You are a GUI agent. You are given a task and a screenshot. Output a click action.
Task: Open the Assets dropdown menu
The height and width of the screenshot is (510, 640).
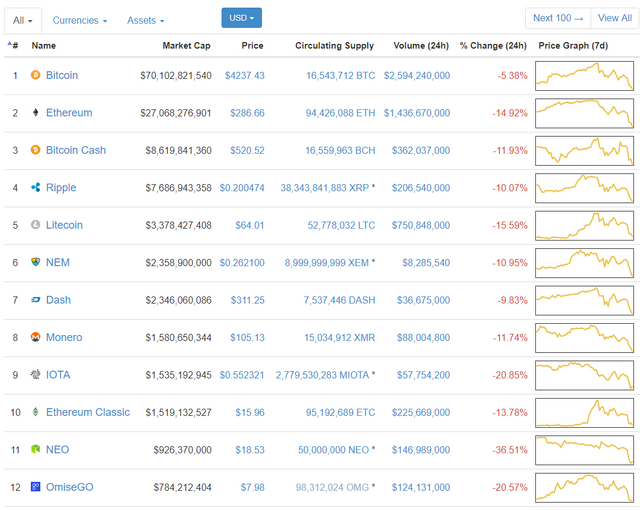tap(145, 20)
